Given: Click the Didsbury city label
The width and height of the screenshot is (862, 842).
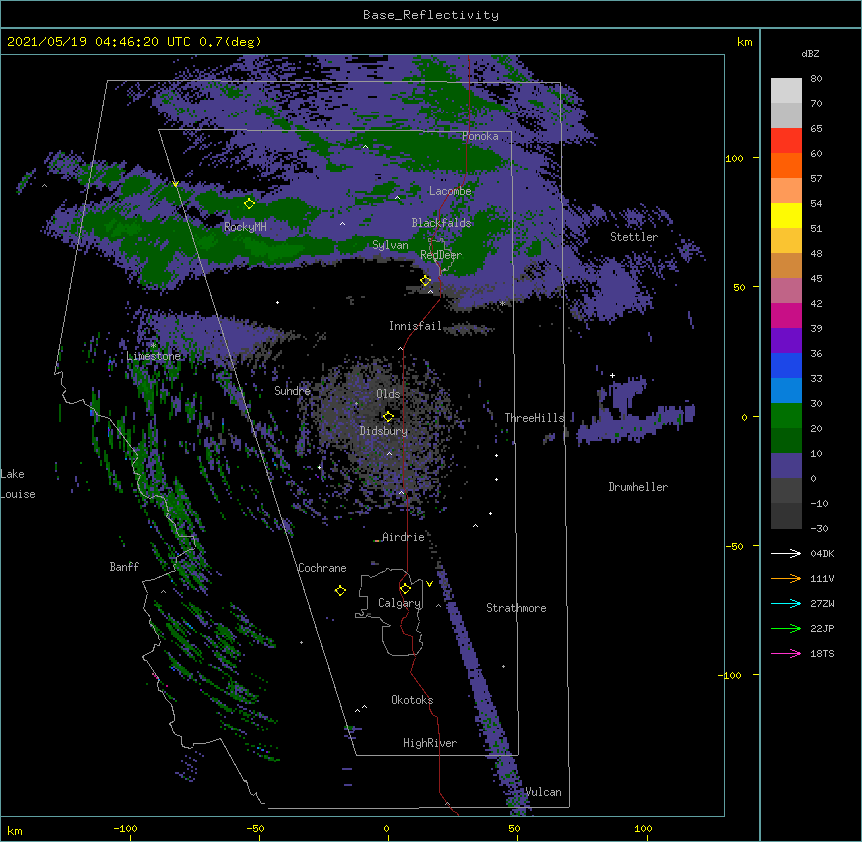Looking at the screenshot, I should 384,431.
